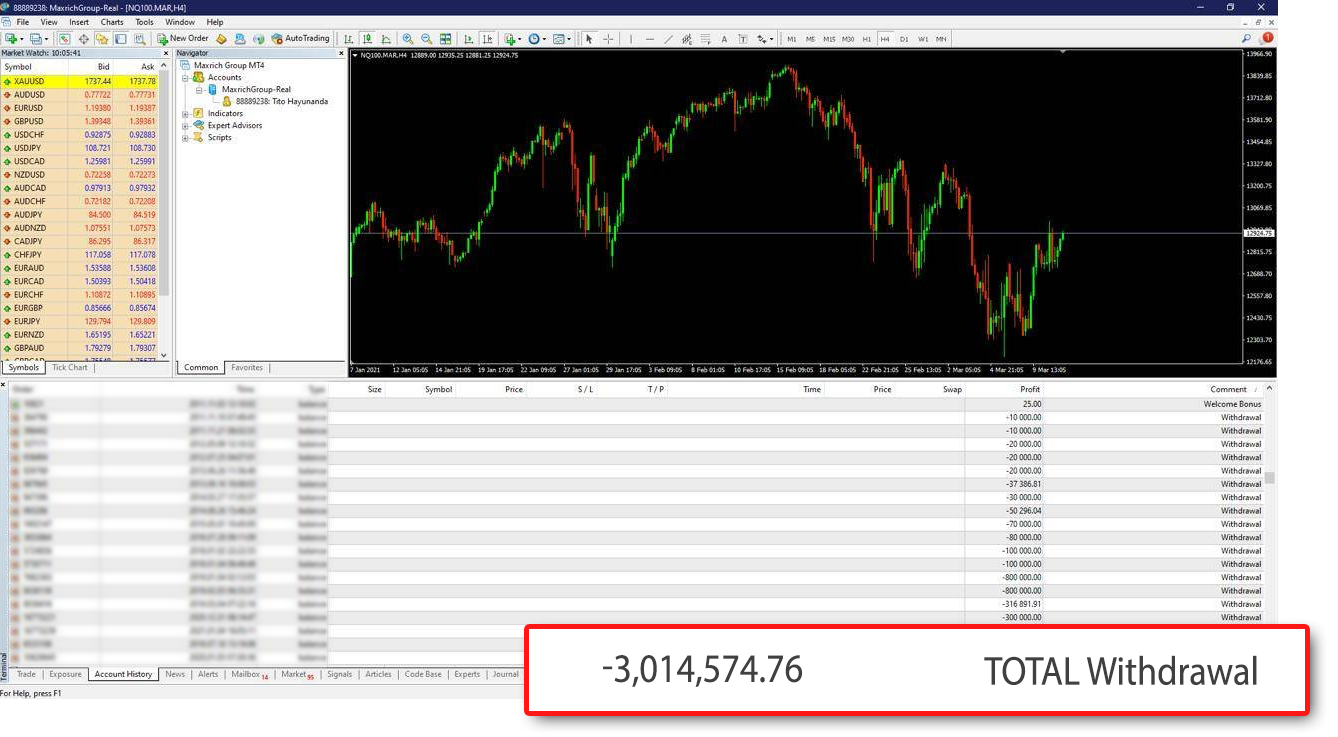Expand the Indicators tree node
Image resolution: width=1338 pixels, height=737 pixels.
click(185, 114)
